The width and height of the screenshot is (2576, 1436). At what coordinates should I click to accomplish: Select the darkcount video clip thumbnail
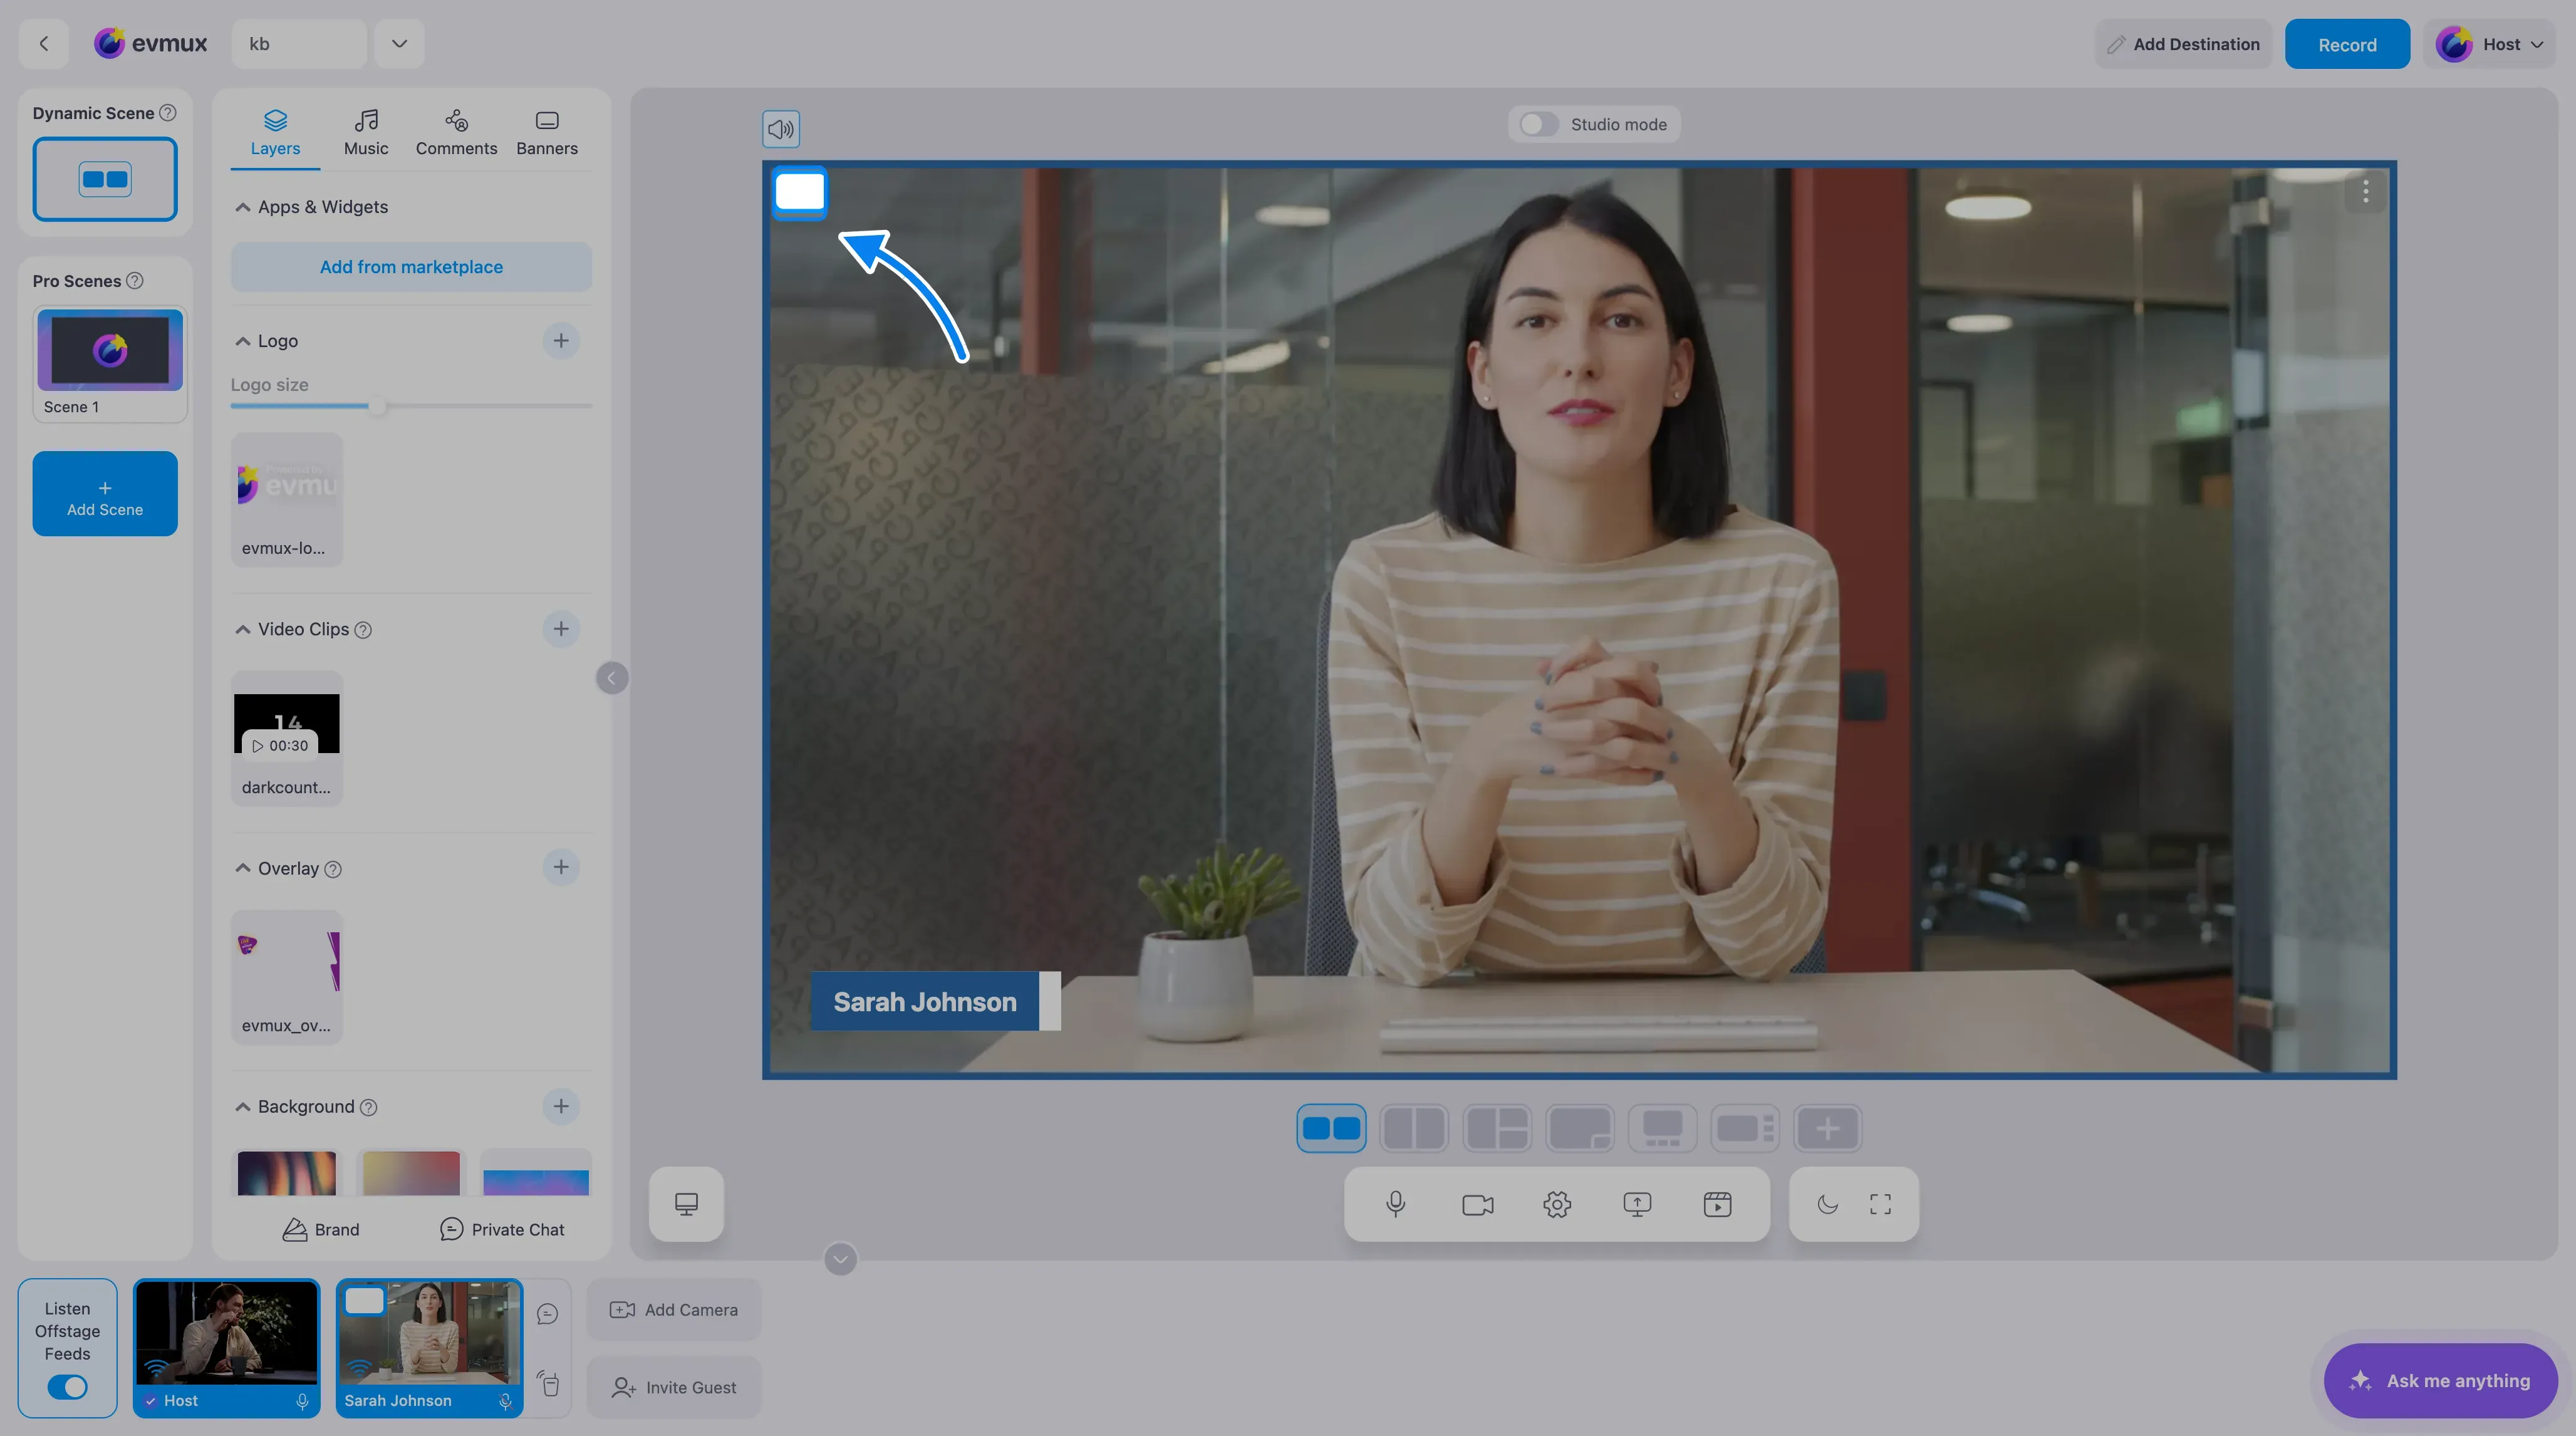pos(287,723)
